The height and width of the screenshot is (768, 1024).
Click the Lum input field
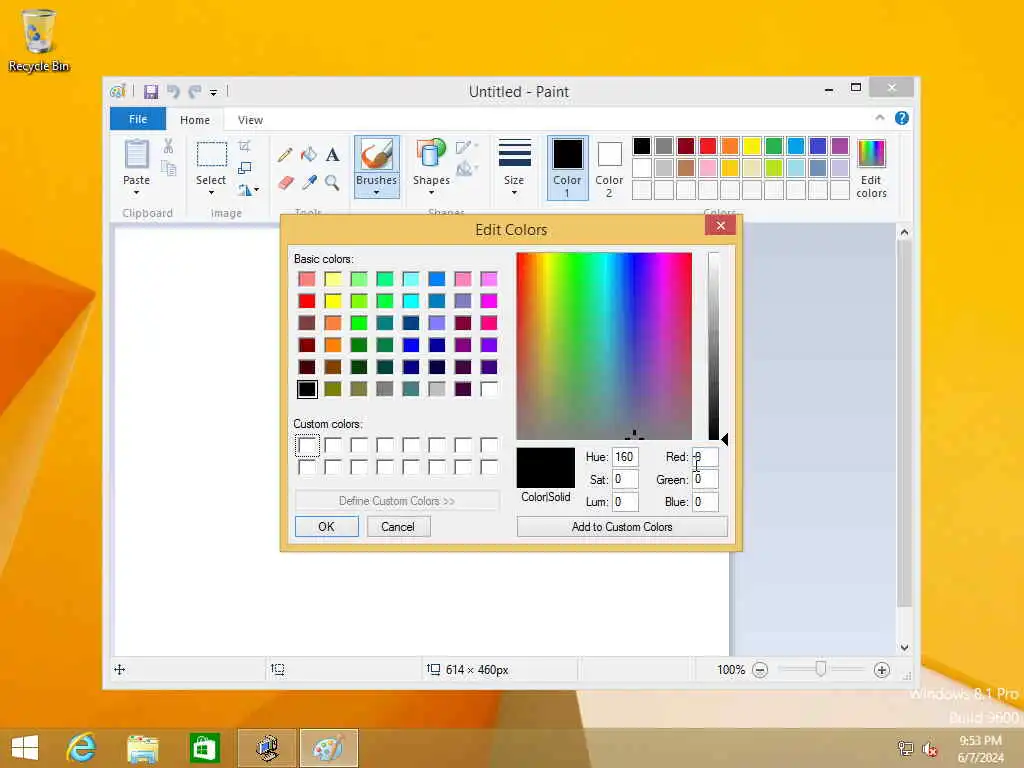(625, 502)
